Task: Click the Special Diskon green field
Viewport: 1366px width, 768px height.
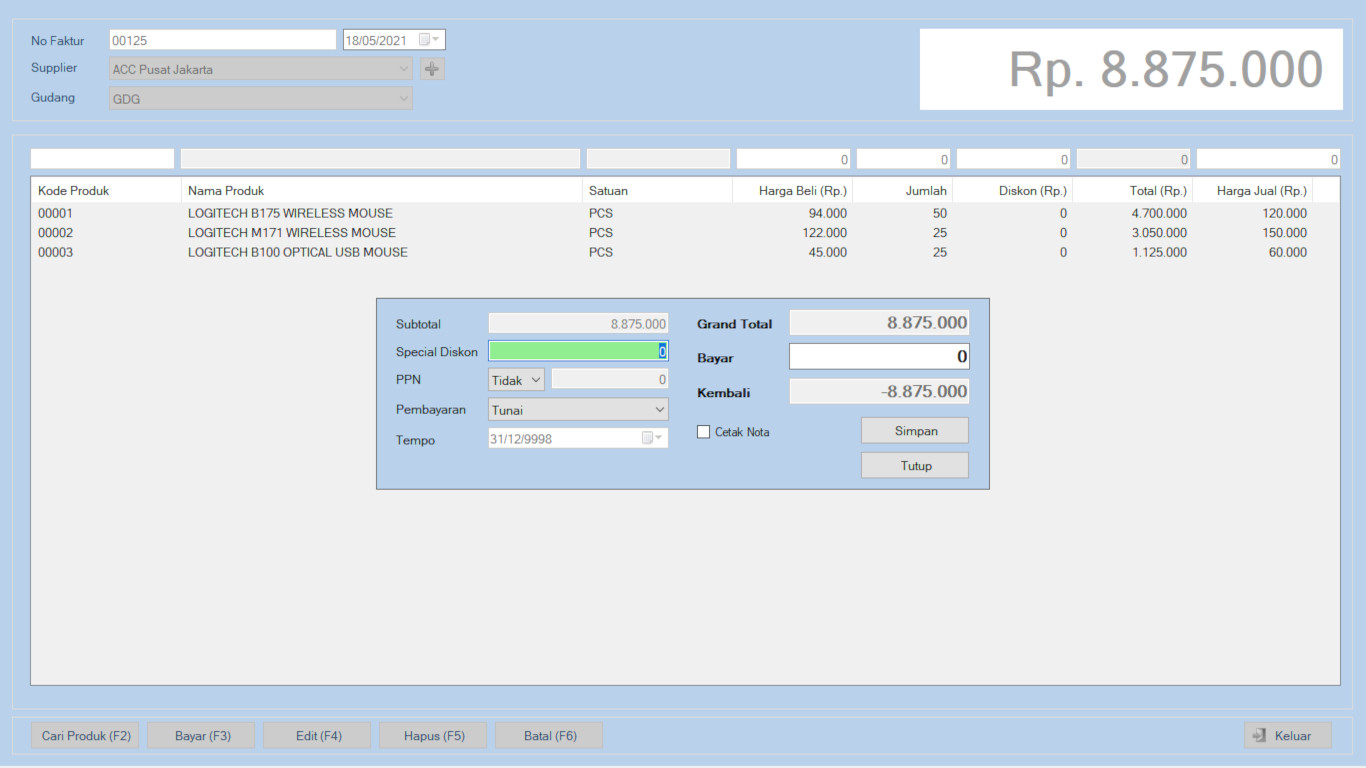Action: click(576, 351)
